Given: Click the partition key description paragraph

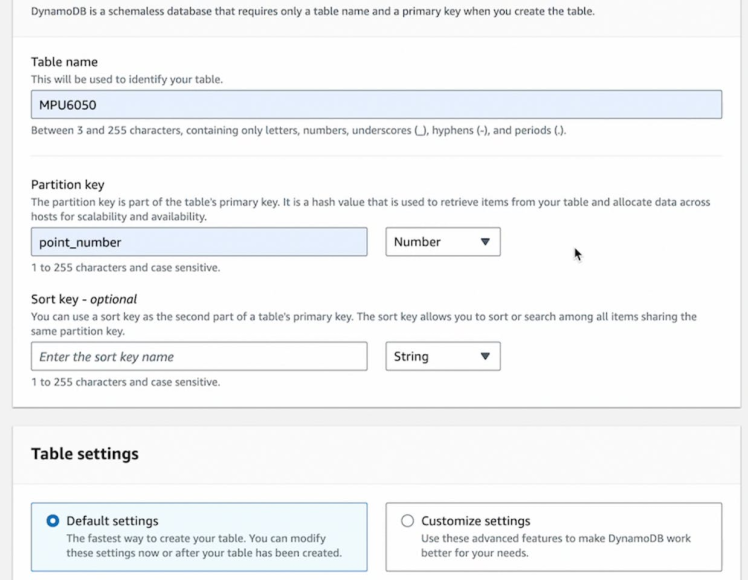Looking at the screenshot, I should pyautogui.click(x=370, y=209).
